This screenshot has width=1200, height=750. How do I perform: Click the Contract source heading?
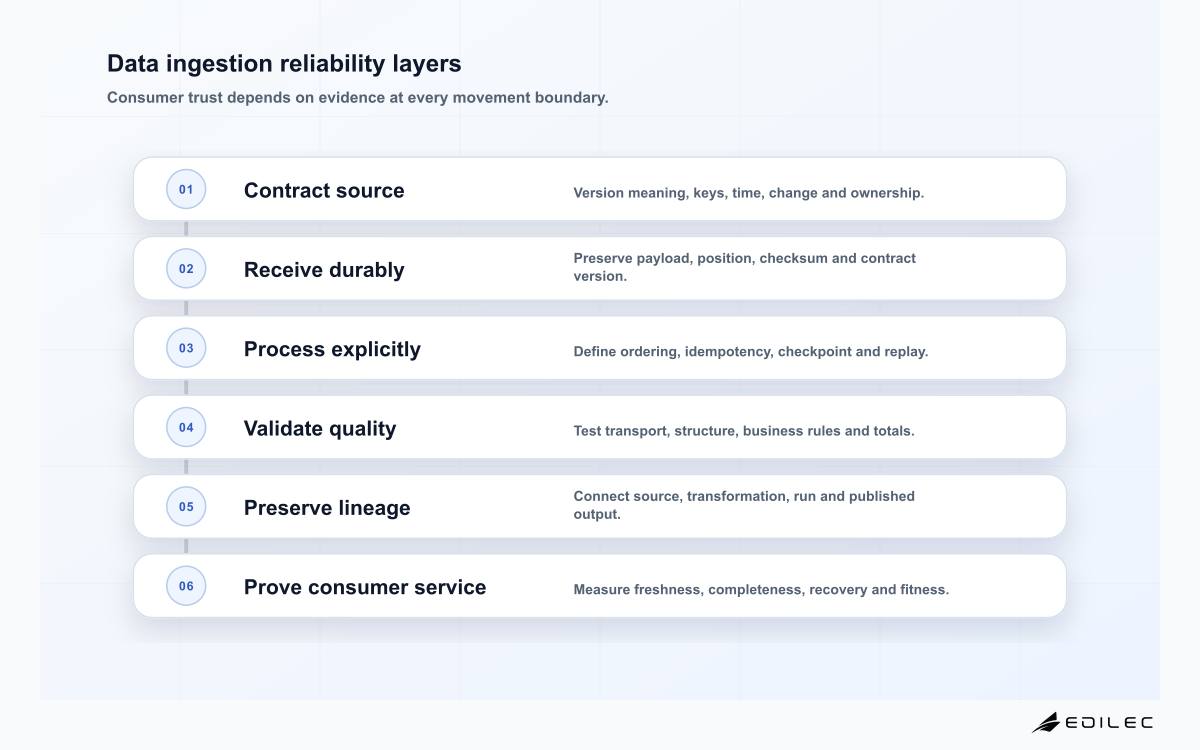tap(324, 190)
